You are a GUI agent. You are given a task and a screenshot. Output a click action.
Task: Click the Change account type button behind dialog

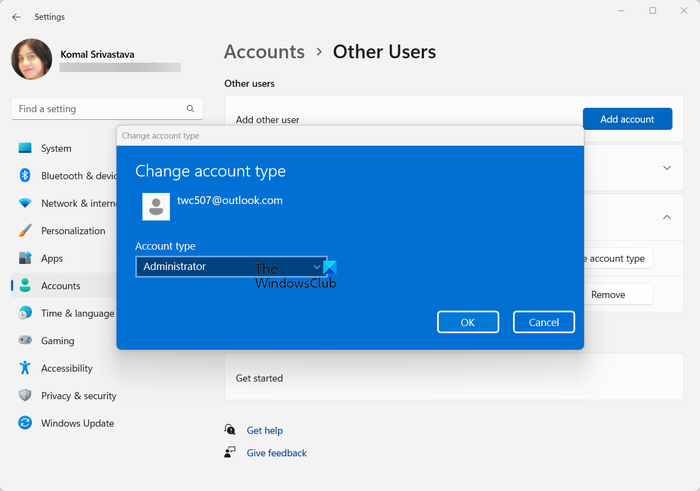pos(618,258)
